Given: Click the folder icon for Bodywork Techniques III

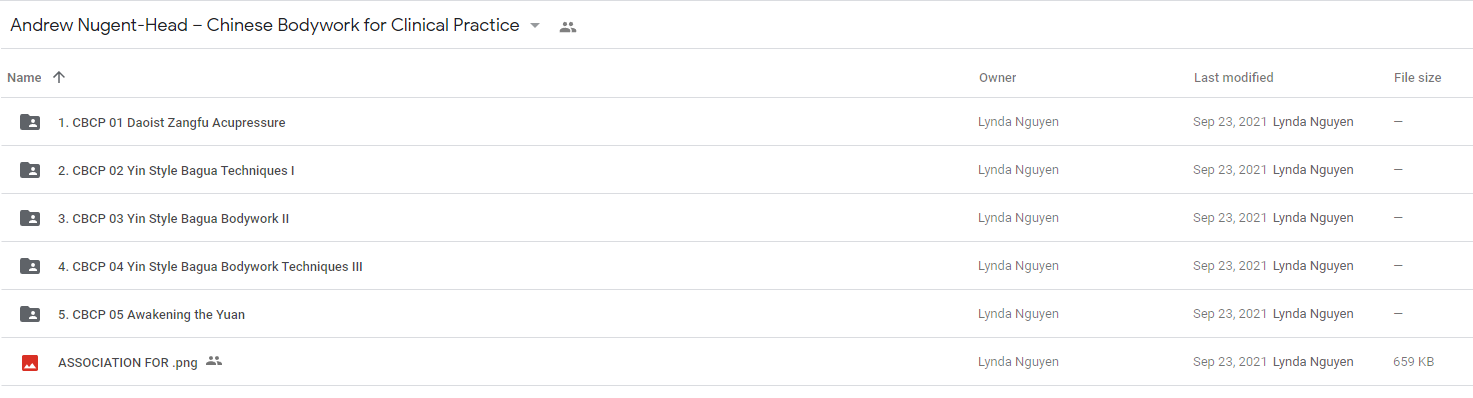Looking at the screenshot, I should coord(30,266).
